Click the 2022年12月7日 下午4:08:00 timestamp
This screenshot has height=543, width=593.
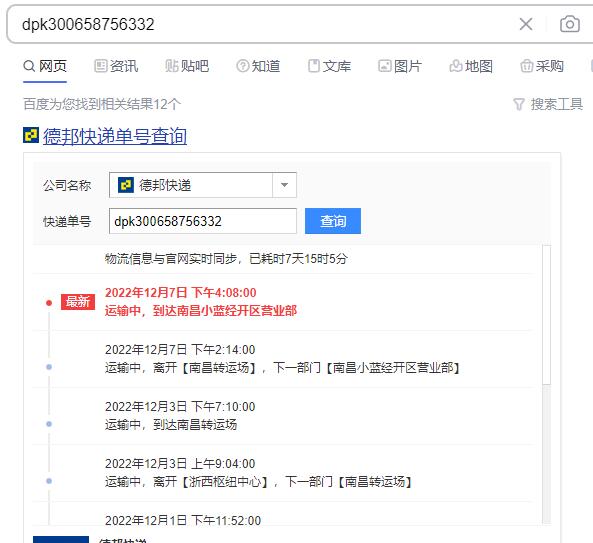tap(181, 292)
